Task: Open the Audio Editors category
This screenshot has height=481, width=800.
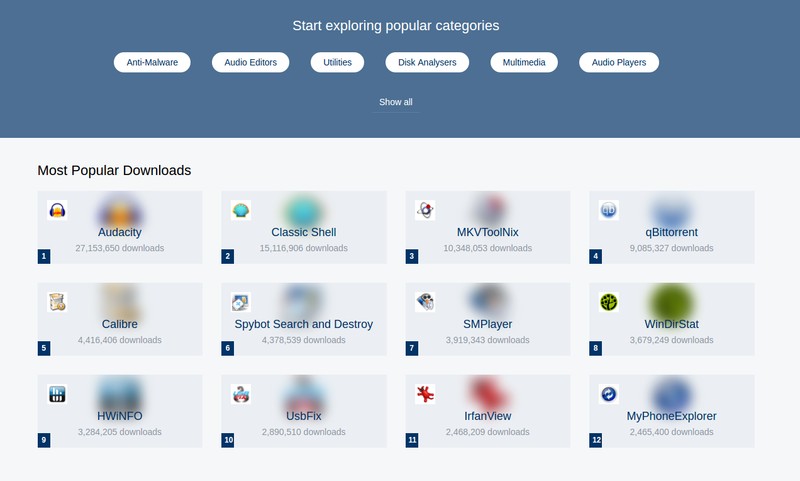Action: coord(251,62)
